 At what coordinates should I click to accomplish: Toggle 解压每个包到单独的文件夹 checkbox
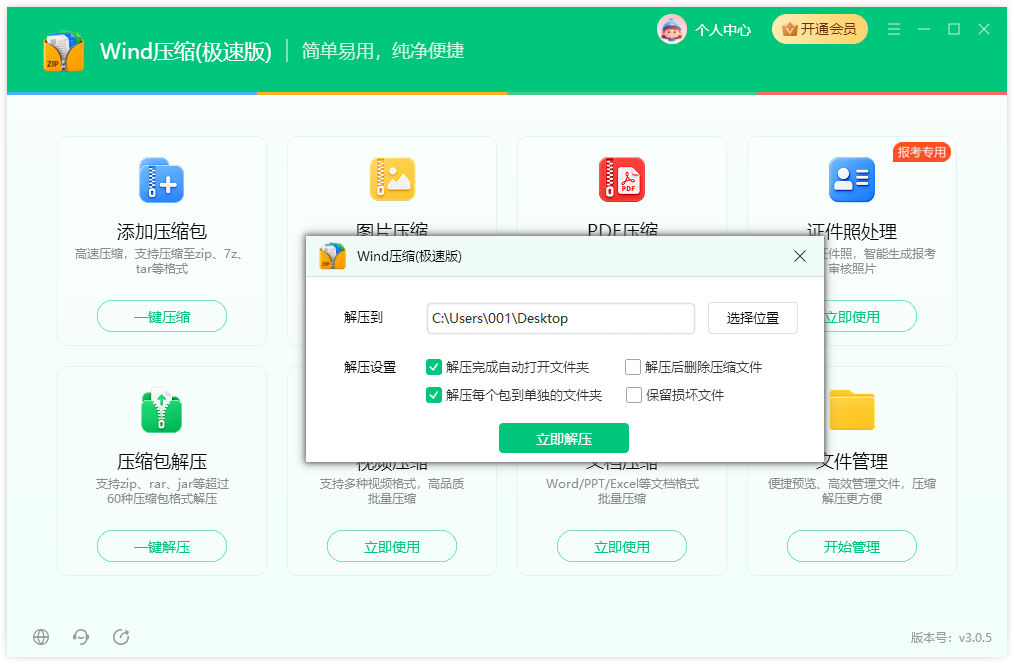pyautogui.click(x=434, y=395)
